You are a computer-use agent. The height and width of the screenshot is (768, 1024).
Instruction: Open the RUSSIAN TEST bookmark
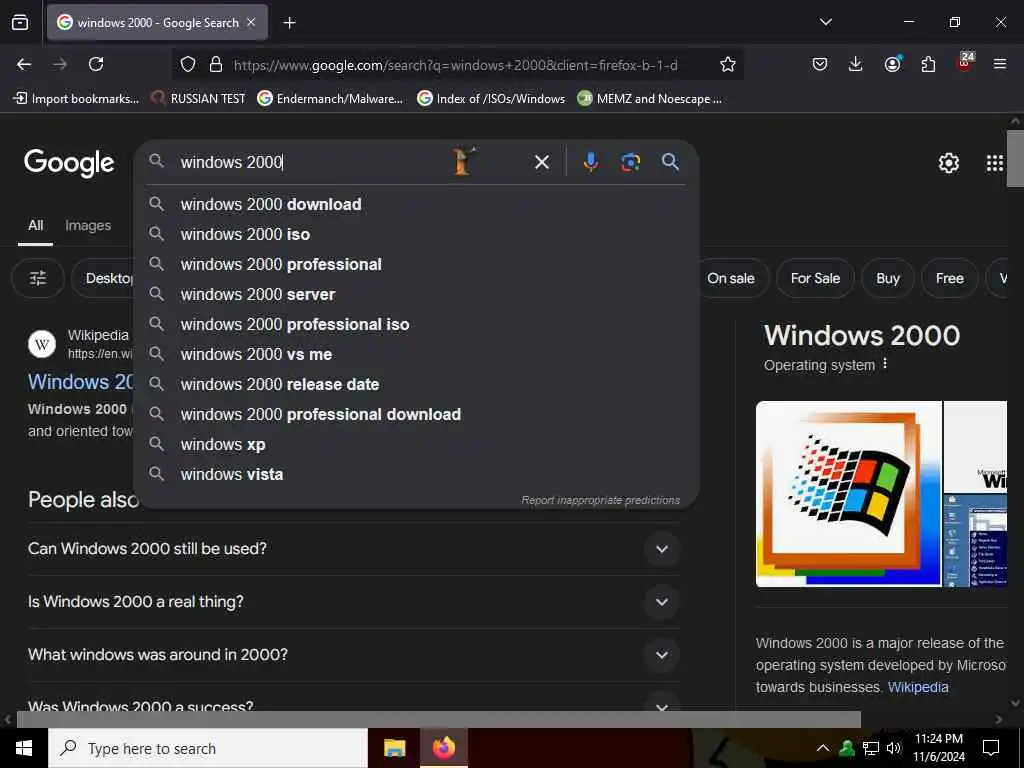point(199,99)
